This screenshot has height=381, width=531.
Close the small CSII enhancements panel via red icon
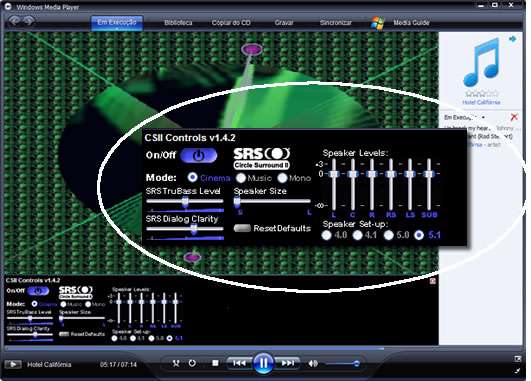pyautogui.click(x=433, y=281)
